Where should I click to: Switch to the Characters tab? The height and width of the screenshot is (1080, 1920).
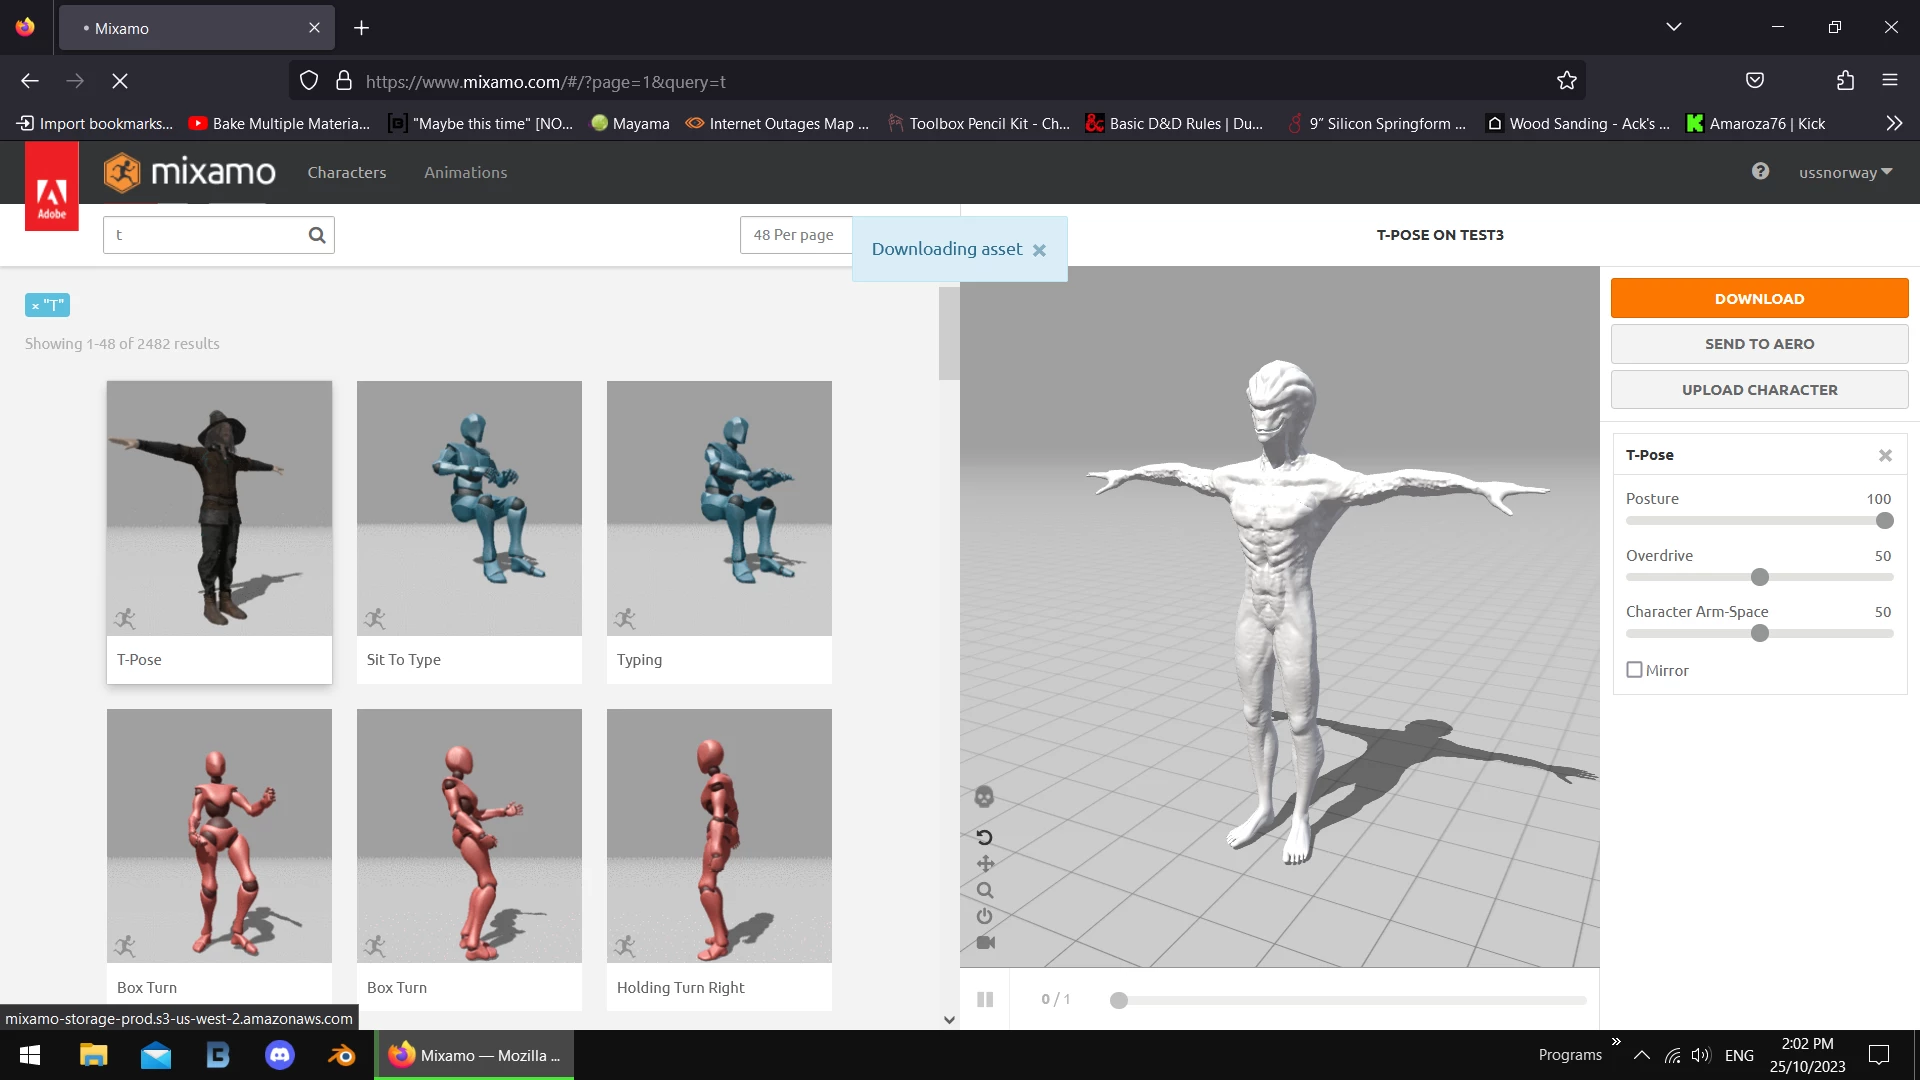click(x=346, y=172)
